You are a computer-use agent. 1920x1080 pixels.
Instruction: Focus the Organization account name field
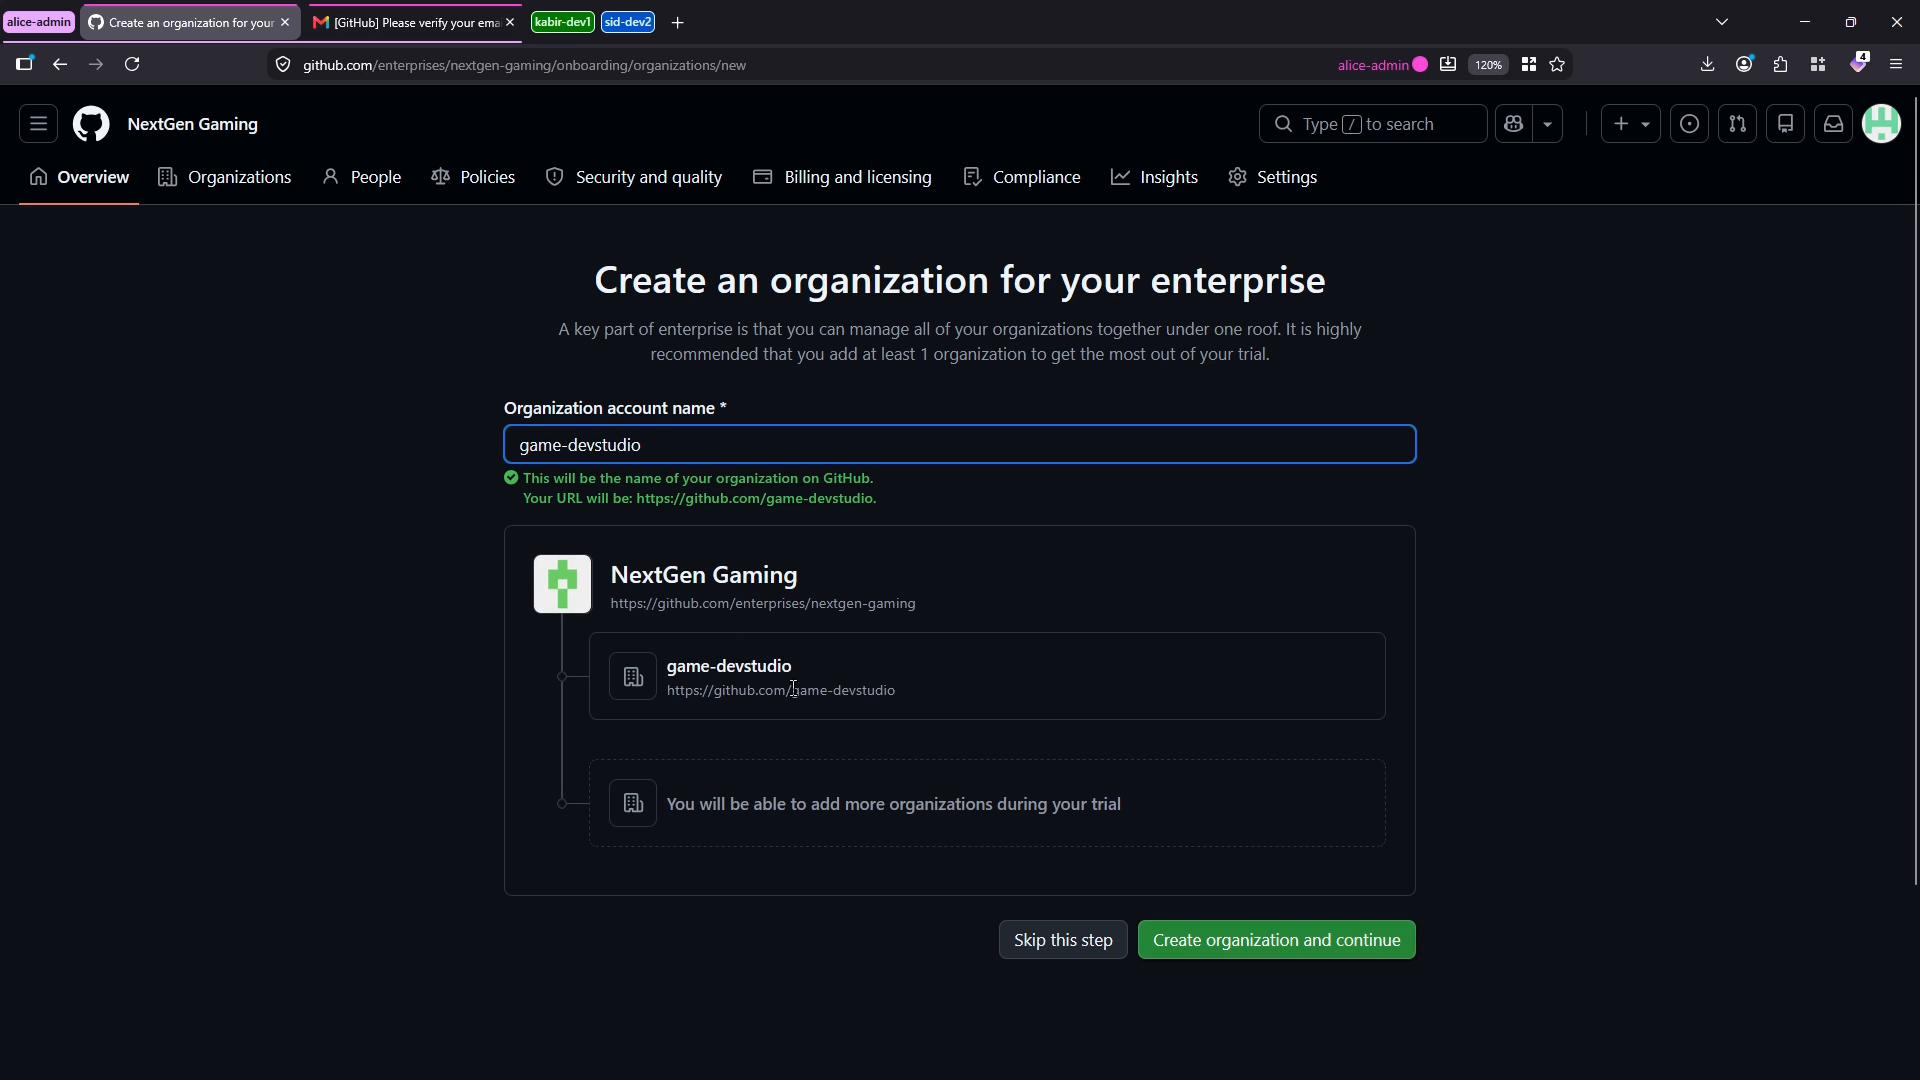pos(960,445)
